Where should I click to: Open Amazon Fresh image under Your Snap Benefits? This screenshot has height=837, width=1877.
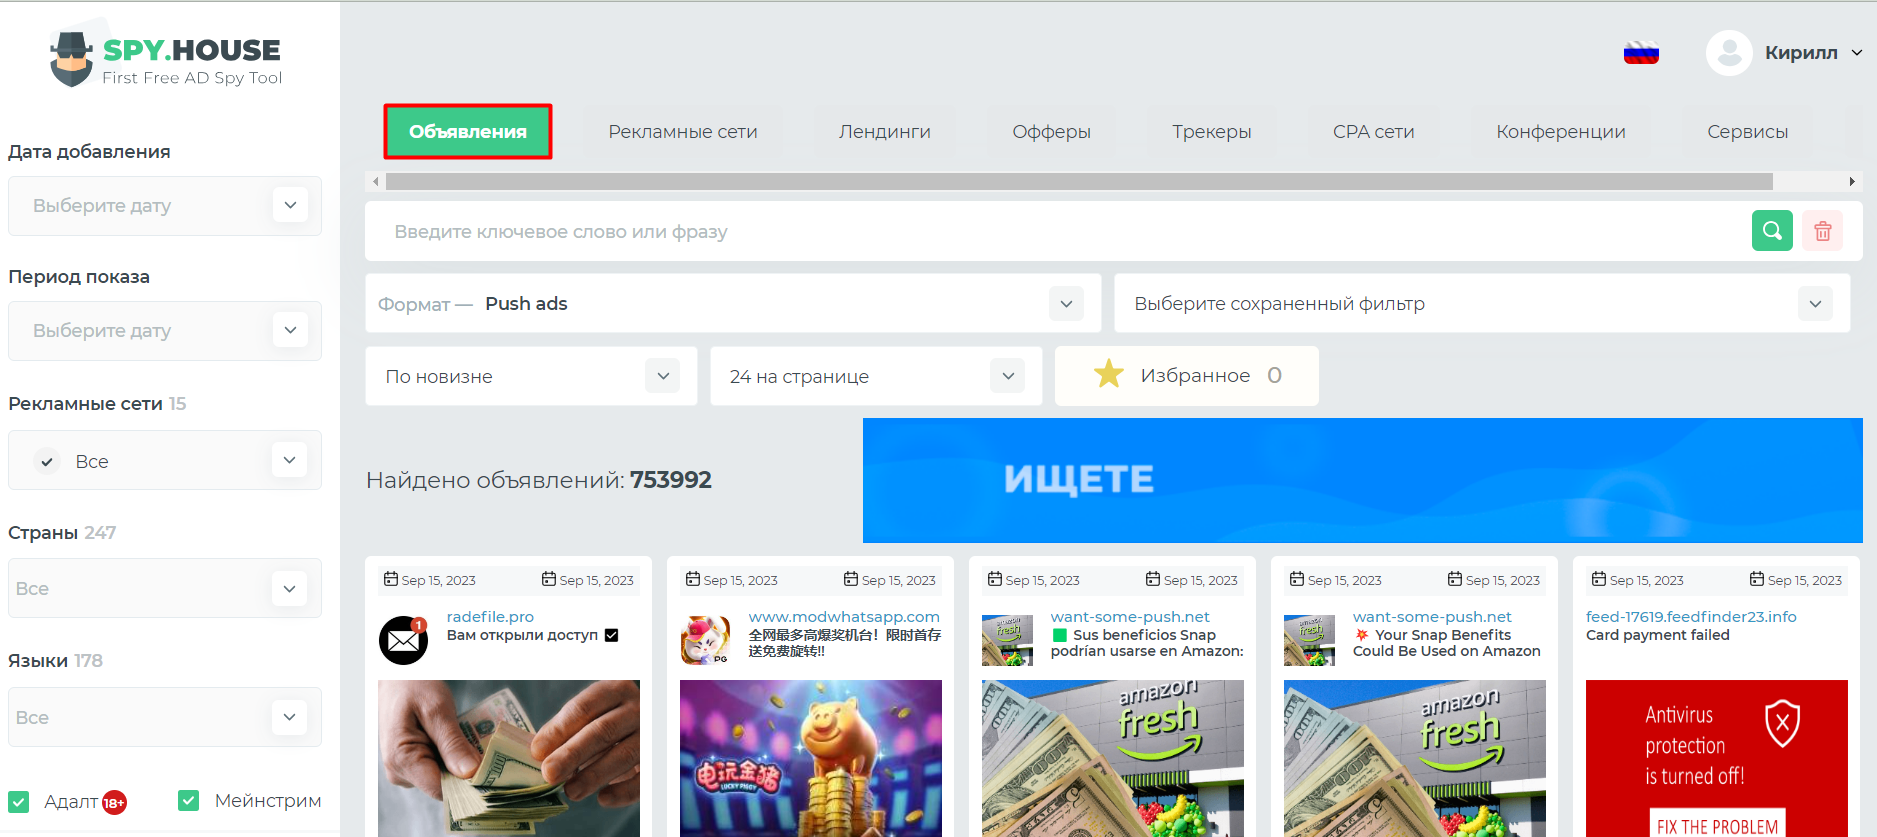1415,758
